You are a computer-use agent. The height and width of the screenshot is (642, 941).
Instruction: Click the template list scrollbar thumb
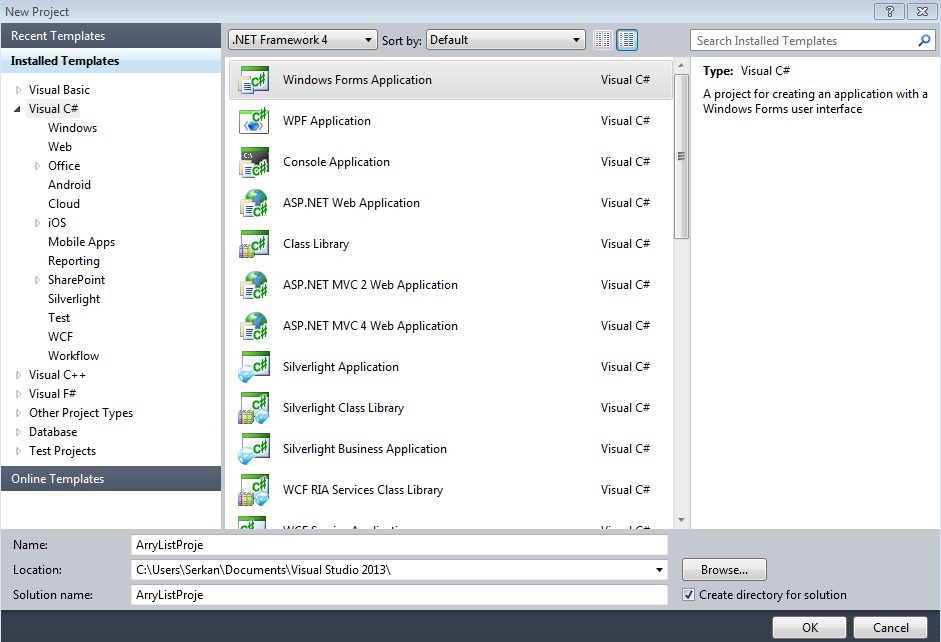tap(681, 157)
